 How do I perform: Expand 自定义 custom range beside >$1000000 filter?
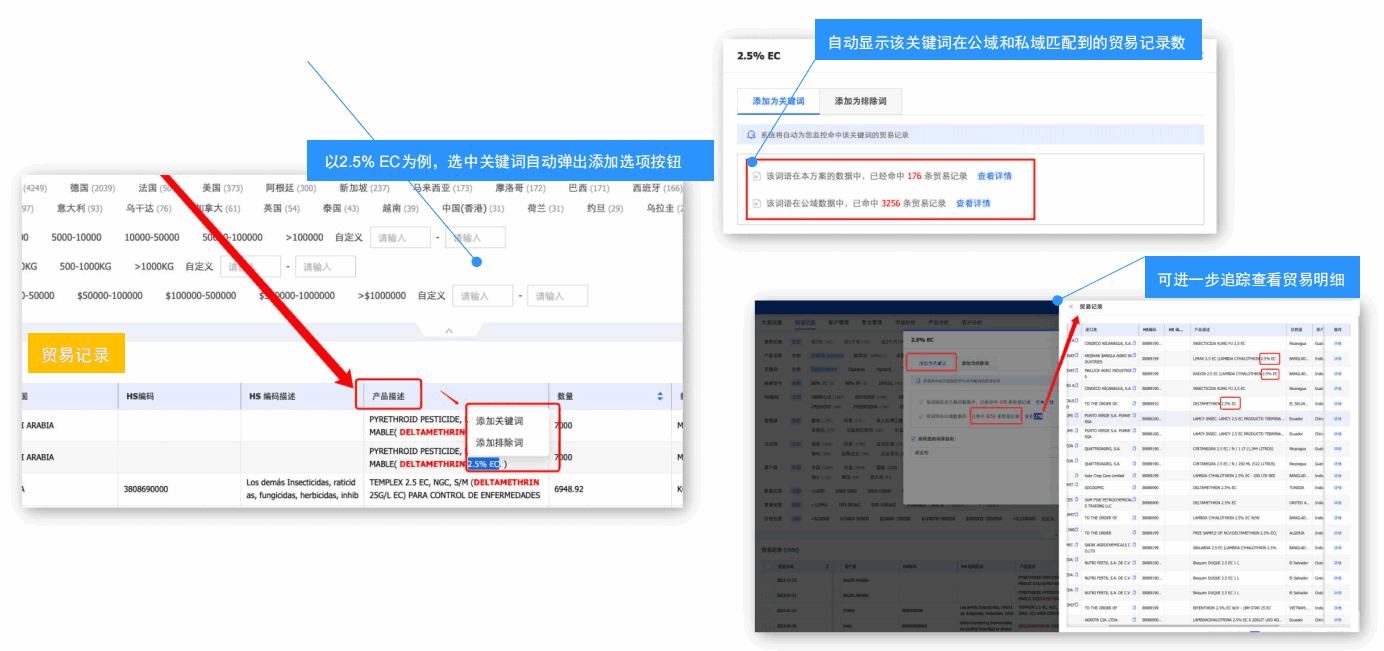[432, 295]
